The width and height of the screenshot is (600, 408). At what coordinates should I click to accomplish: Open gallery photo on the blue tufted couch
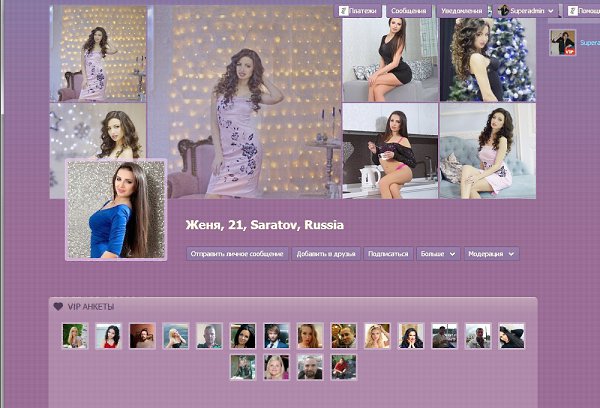[x=488, y=151]
